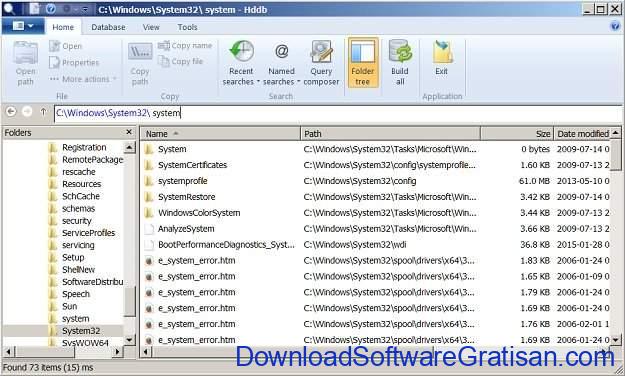Sort results by the Path column
The image size is (625, 376).
coord(390,134)
